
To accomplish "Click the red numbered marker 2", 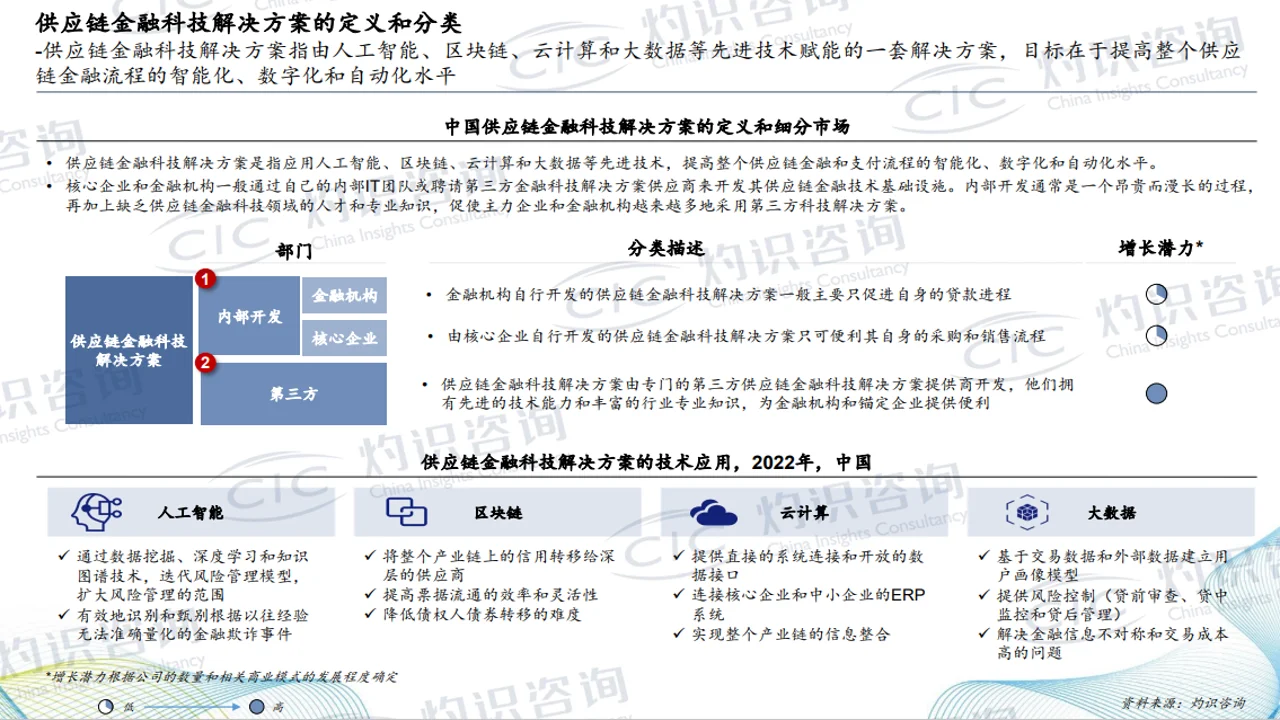I will tap(205, 364).
